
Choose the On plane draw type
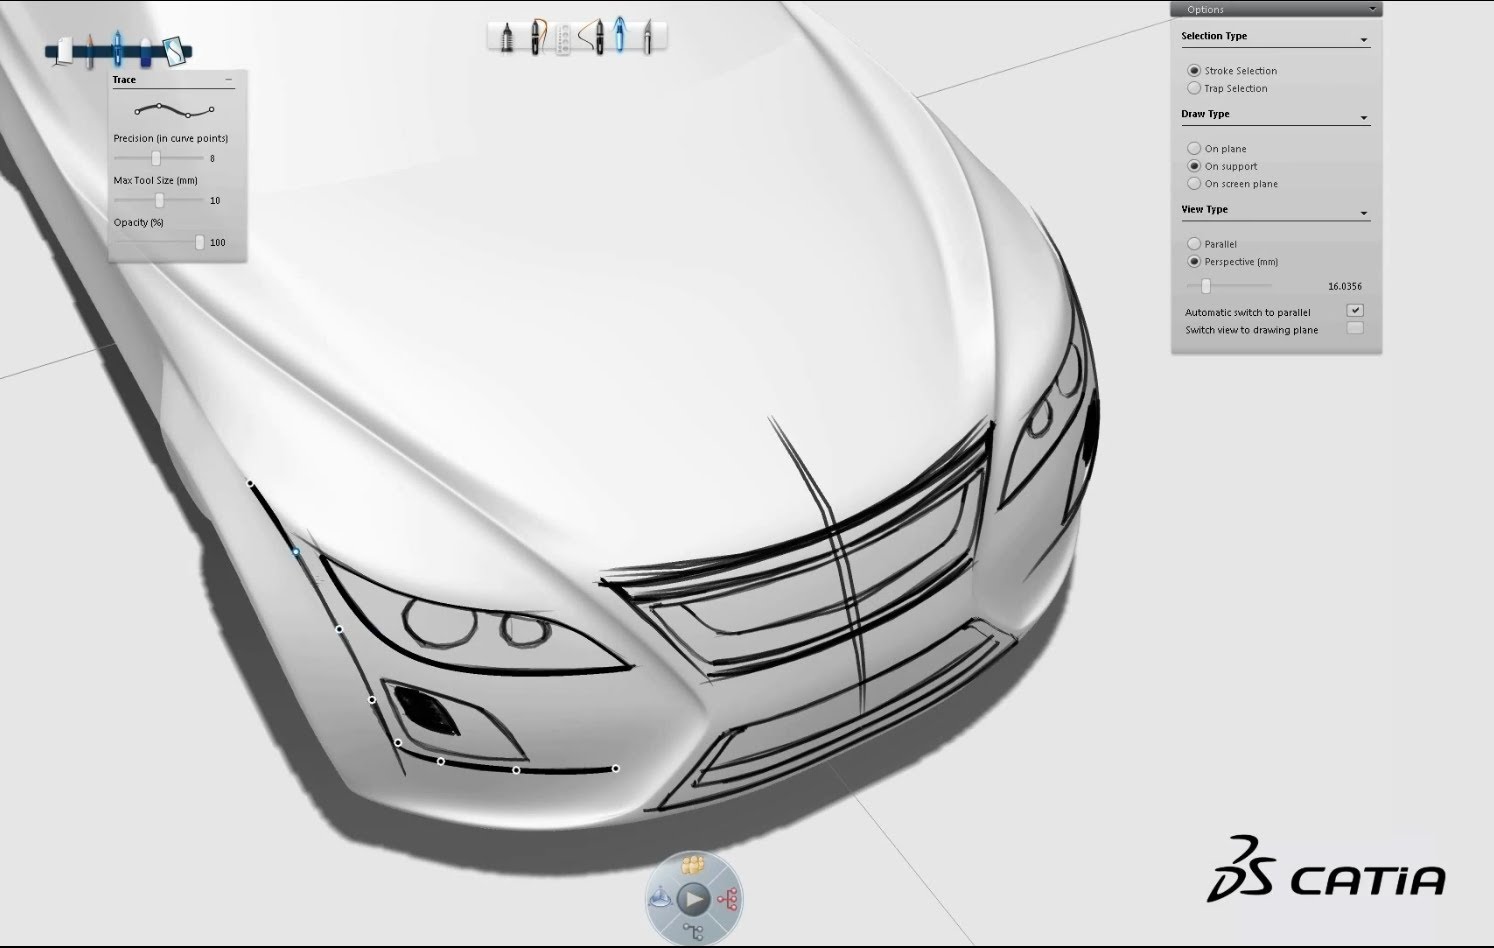[1194, 149]
